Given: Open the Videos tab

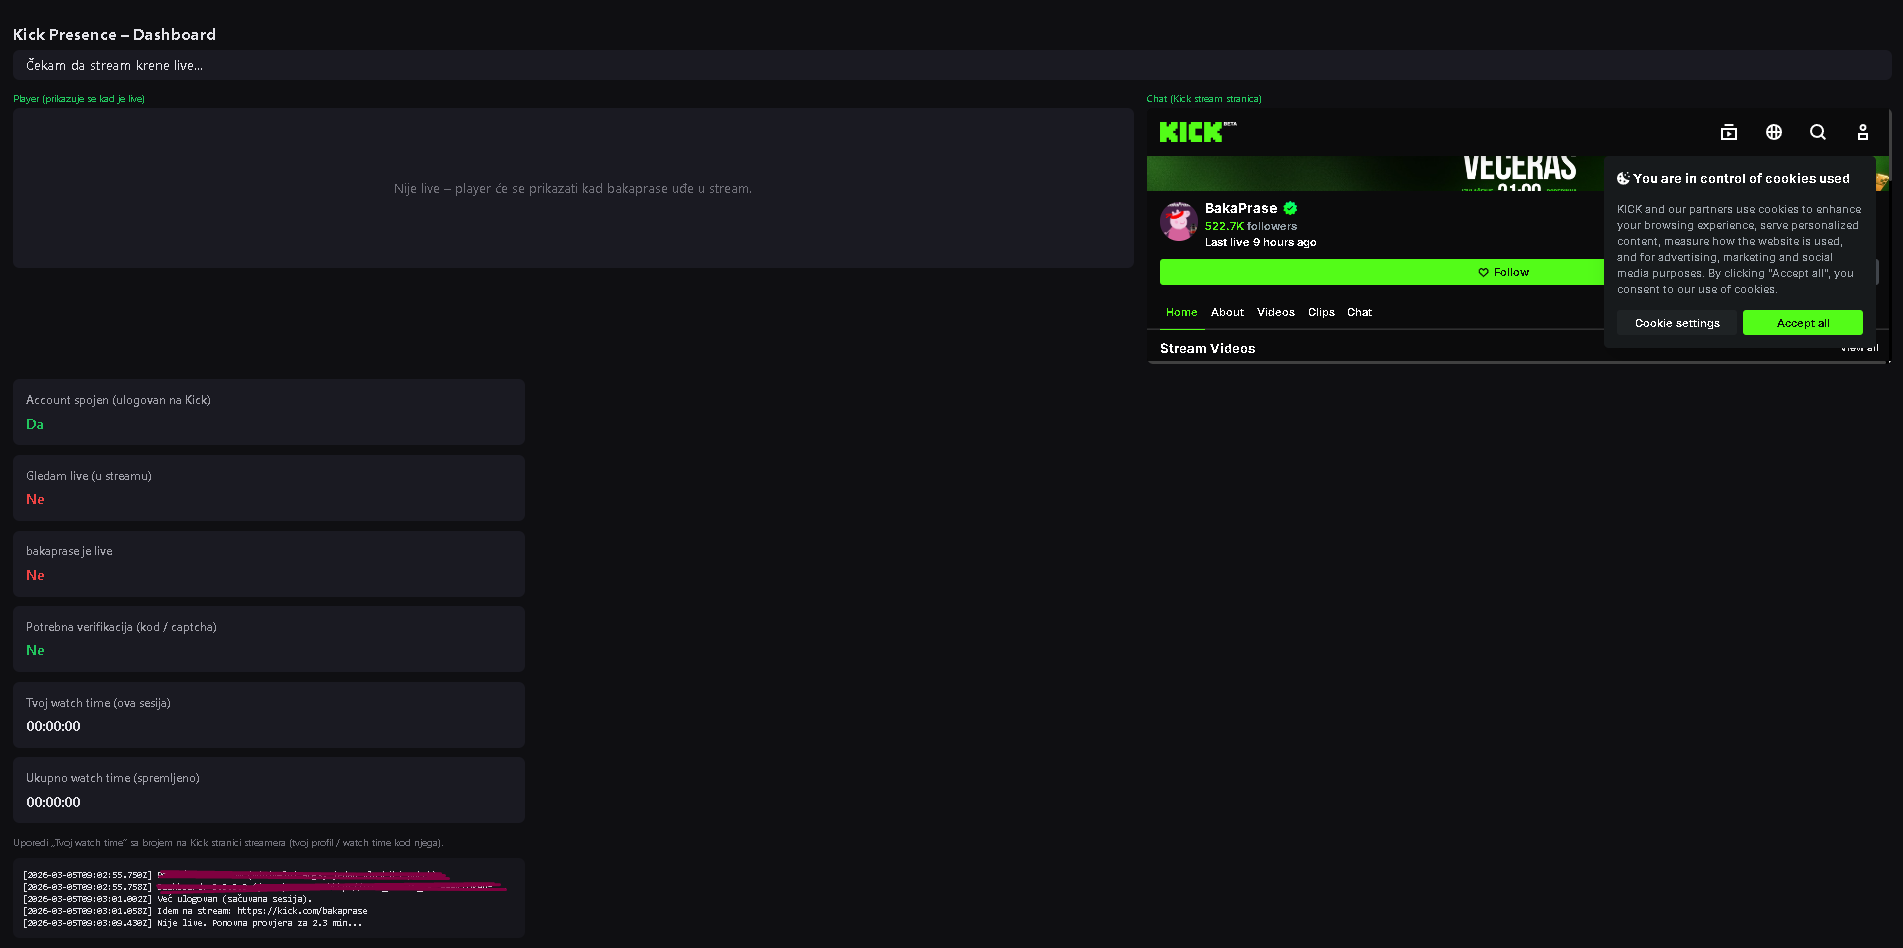Looking at the screenshot, I should [x=1275, y=312].
